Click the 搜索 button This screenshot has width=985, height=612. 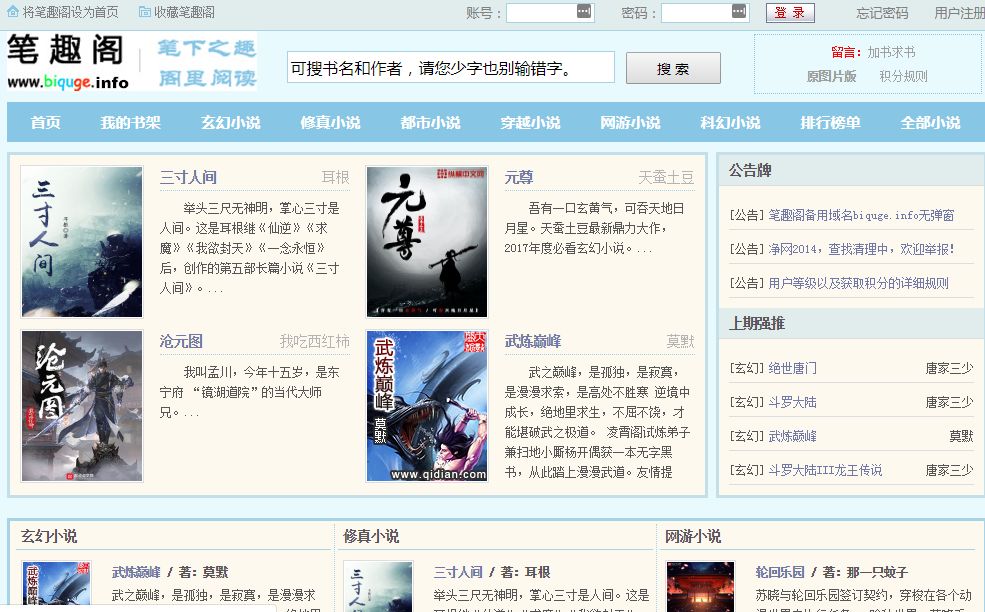(673, 68)
